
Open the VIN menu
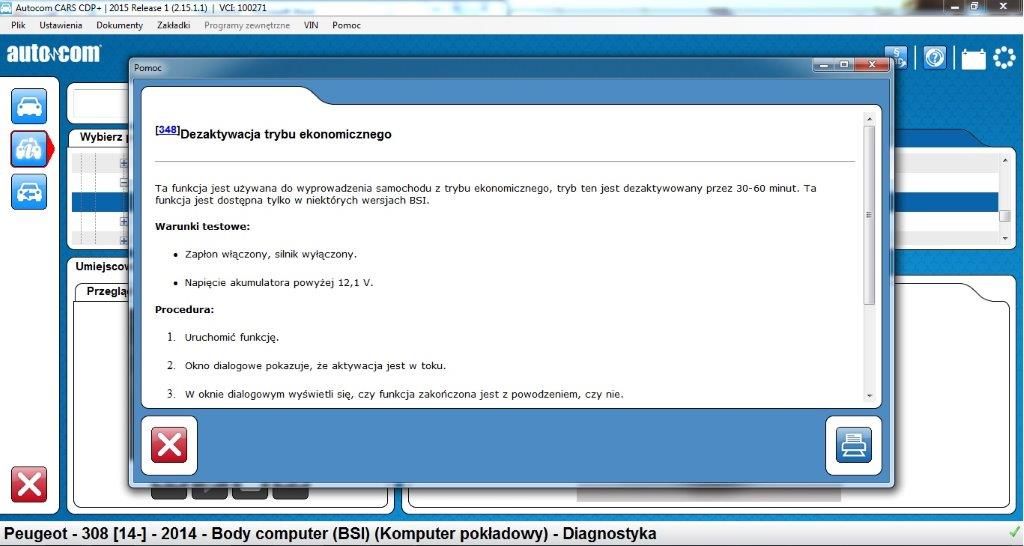click(x=311, y=25)
